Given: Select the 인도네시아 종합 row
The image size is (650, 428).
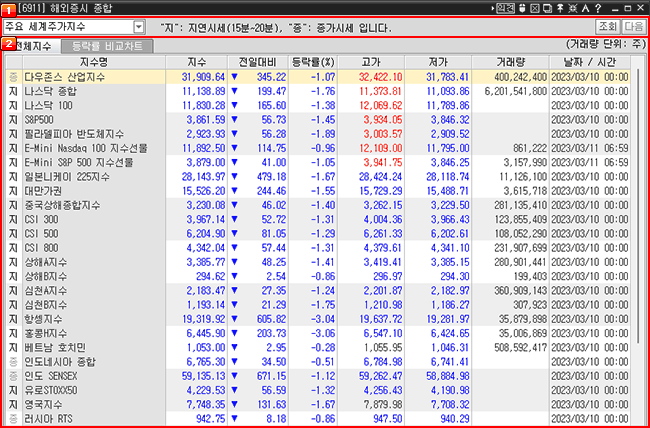Looking at the screenshot, I should point(318,362).
